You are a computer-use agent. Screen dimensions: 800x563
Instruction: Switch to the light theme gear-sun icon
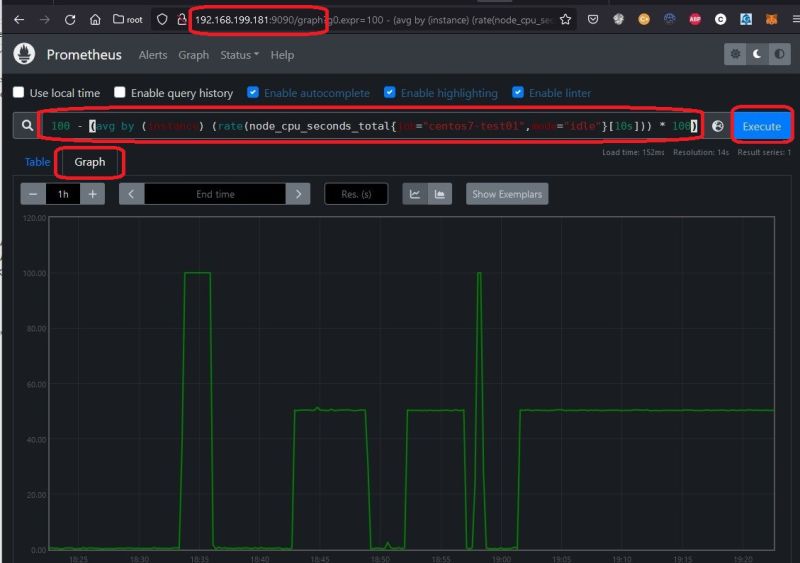click(x=735, y=54)
